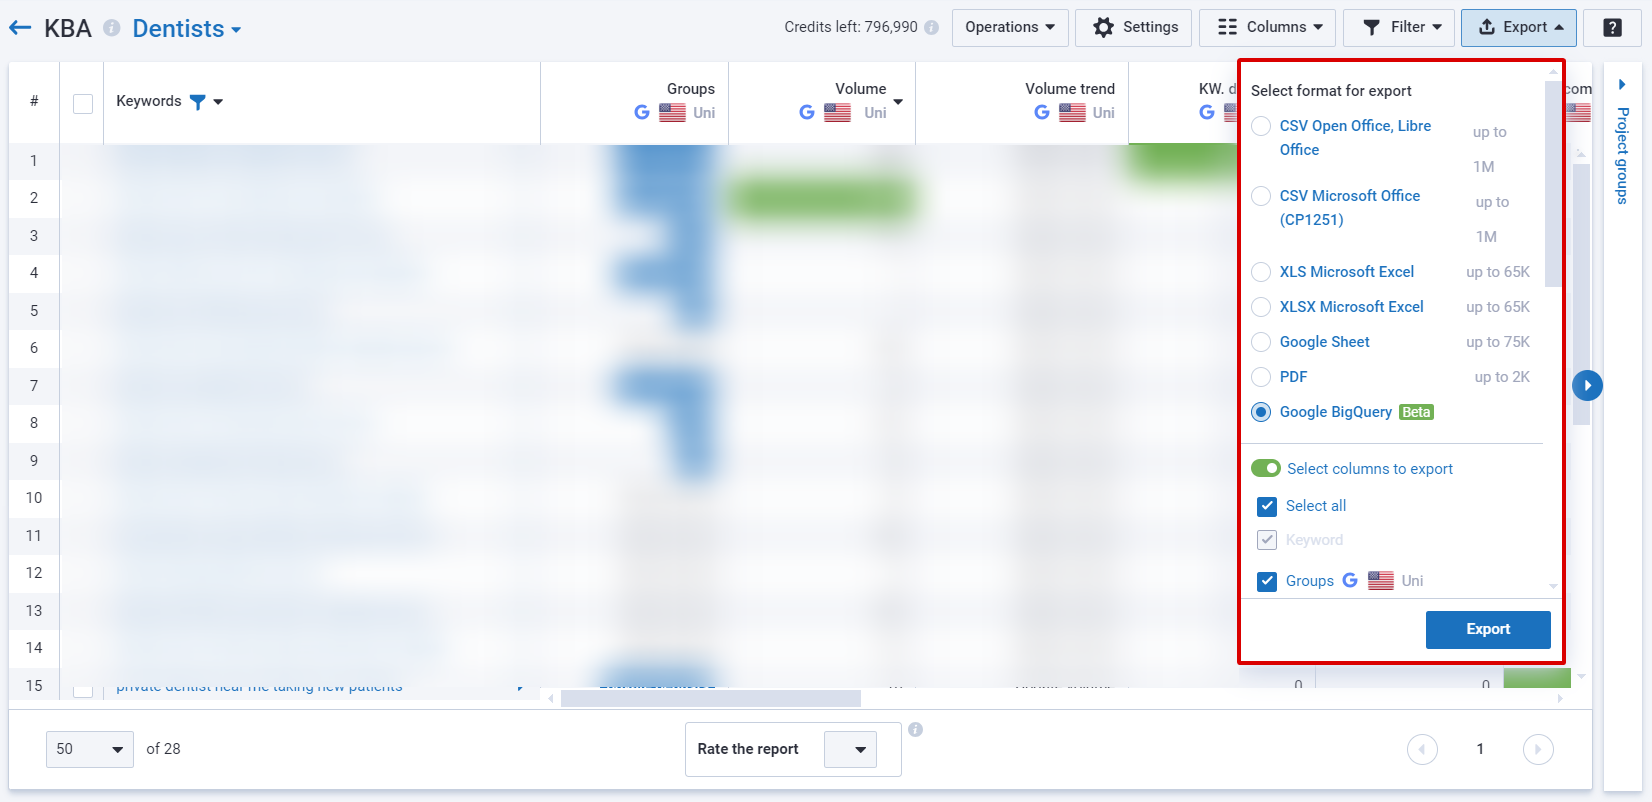The image size is (1652, 802).
Task: Click the Keywords column filter funnel icon
Action: 198,101
